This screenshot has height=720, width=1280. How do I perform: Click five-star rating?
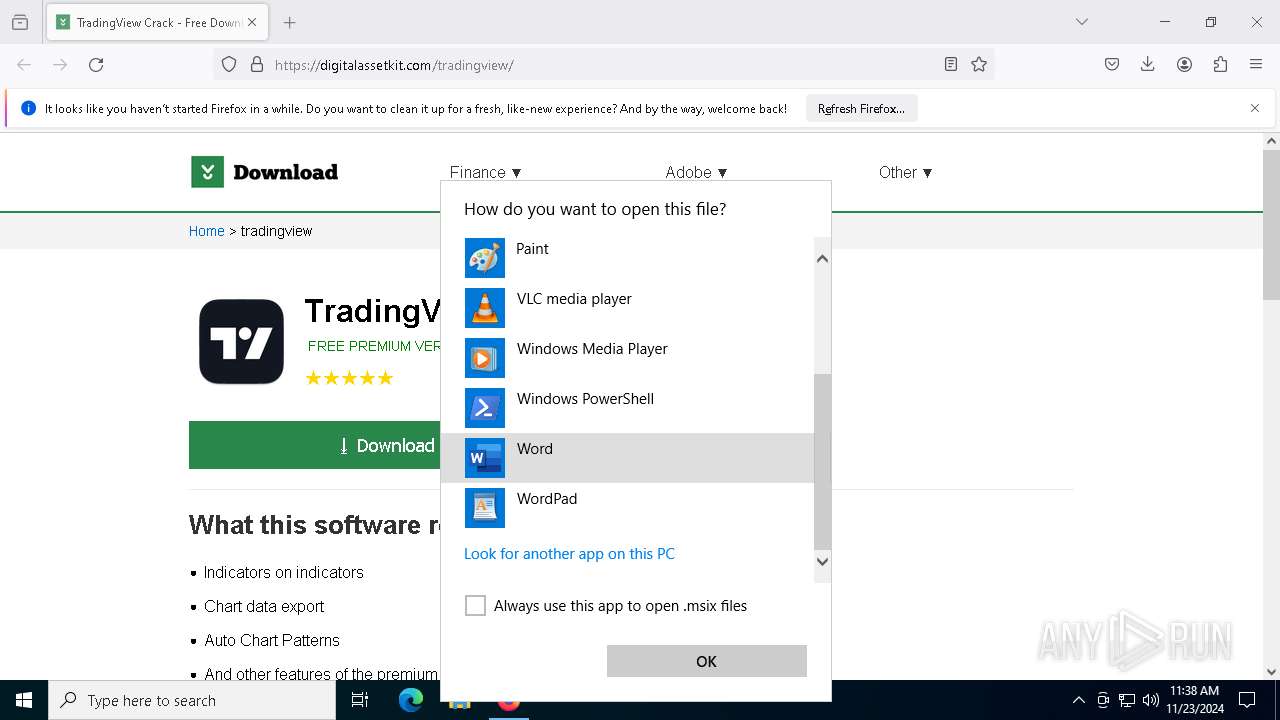tap(349, 378)
